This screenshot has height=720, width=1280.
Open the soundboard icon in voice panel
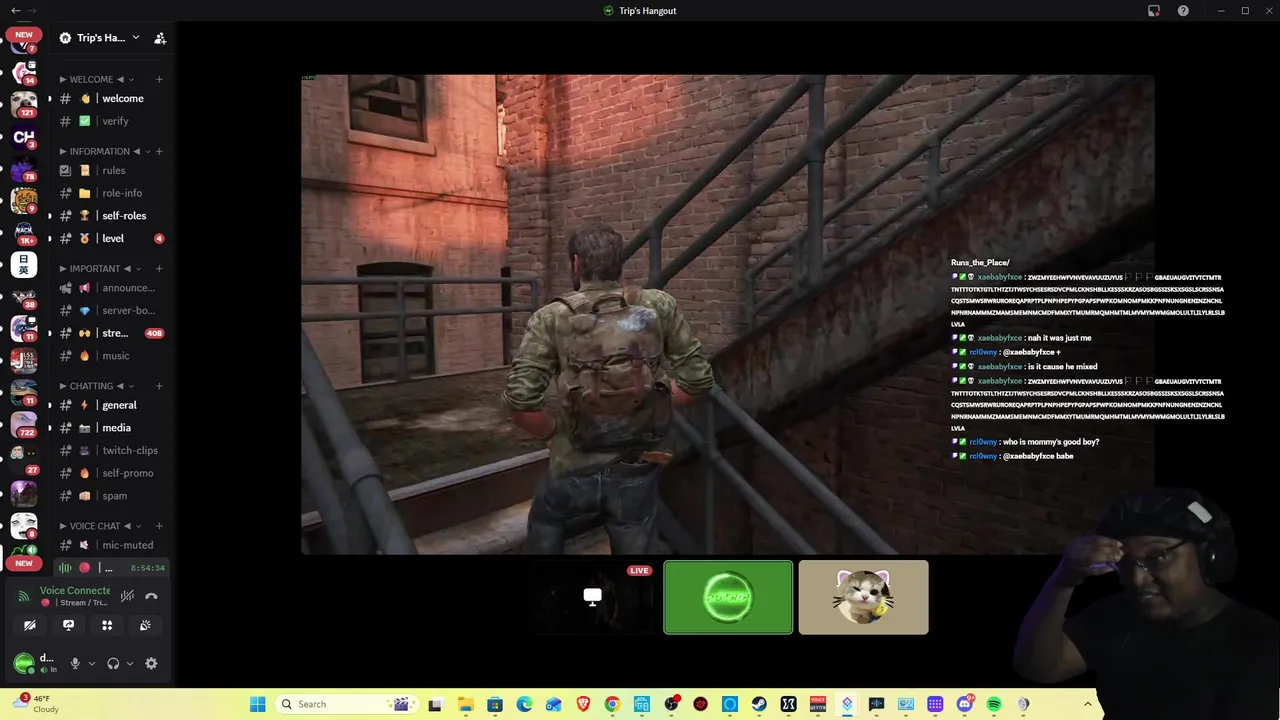(145, 625)
